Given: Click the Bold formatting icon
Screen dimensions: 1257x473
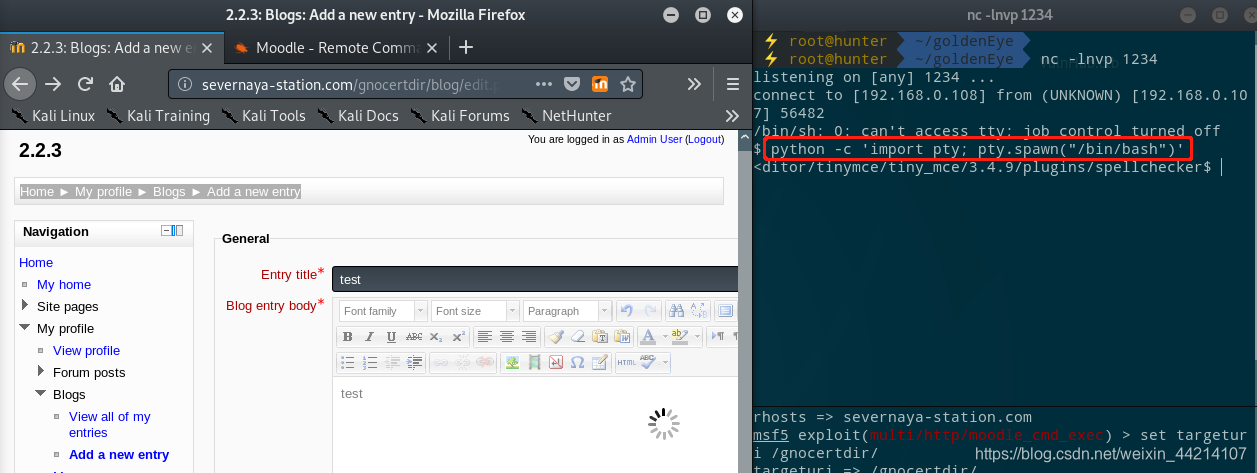Looking at the screenshot, I should pos(347,337).
